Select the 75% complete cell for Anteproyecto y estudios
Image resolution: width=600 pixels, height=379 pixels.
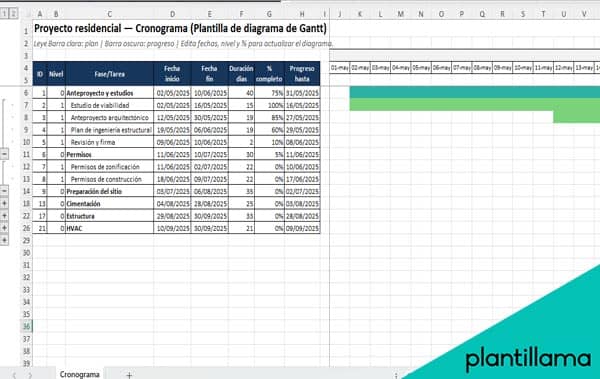coord(269,93)
